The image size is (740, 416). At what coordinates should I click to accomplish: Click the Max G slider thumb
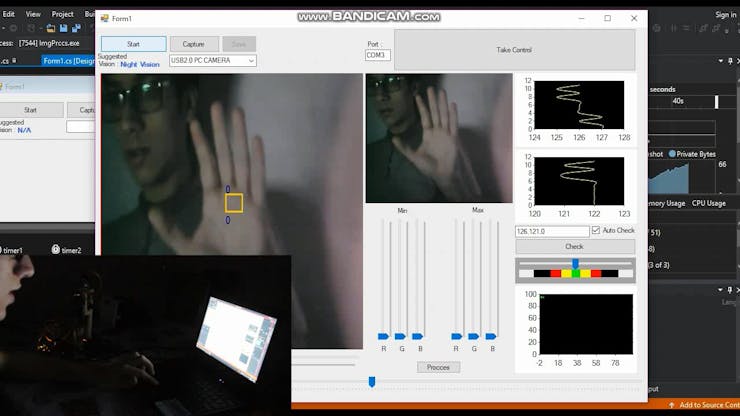[473, 336]
